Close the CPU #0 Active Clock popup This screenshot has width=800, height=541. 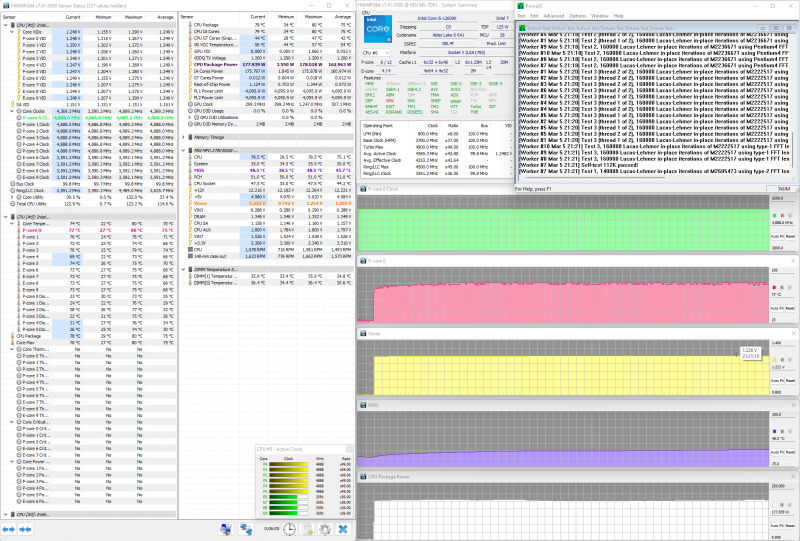349,449
